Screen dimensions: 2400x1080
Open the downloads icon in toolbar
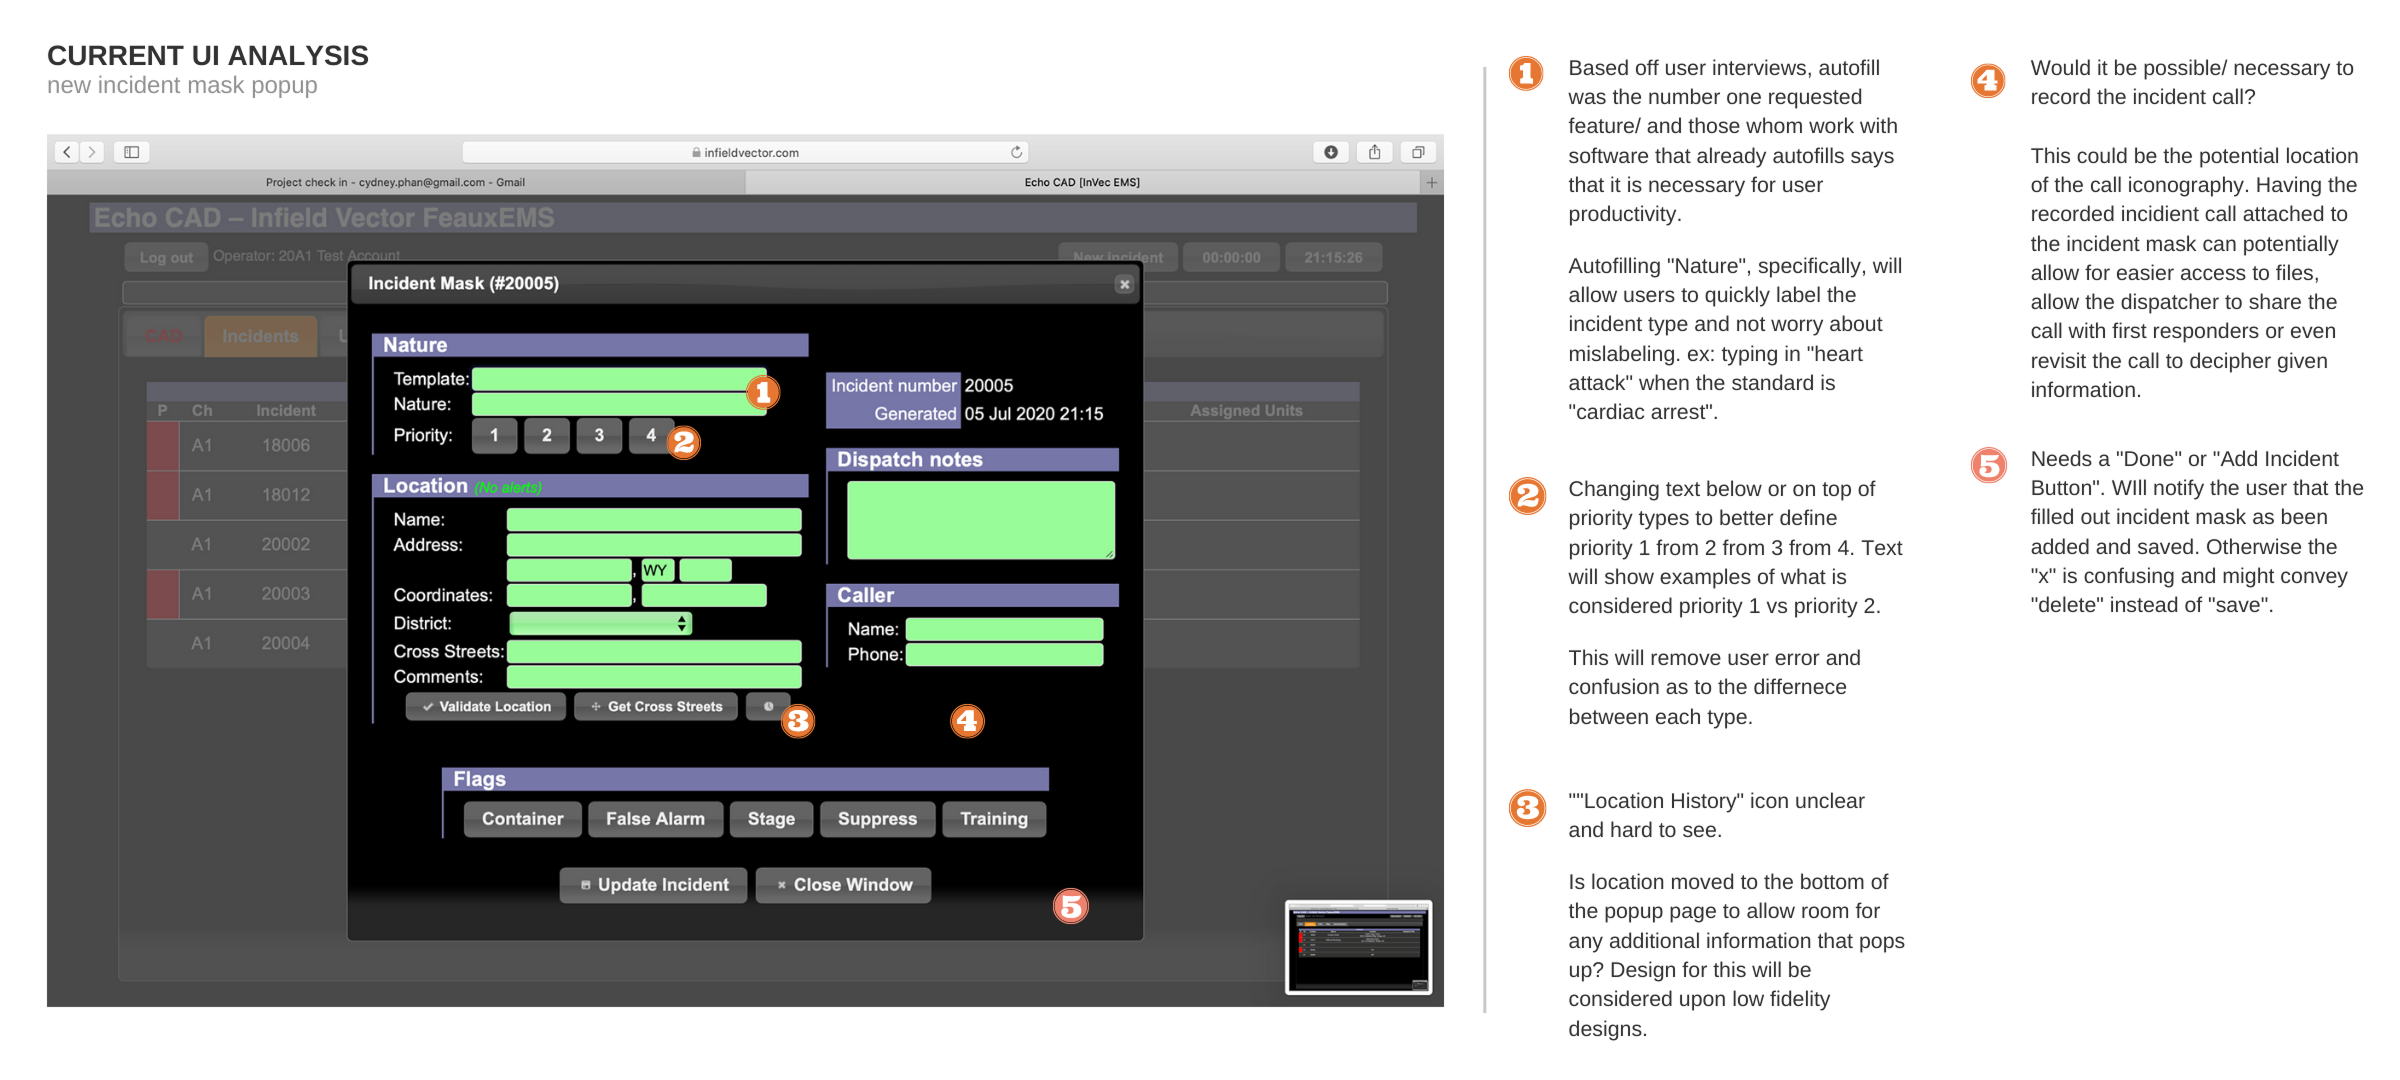click(x=1331, y=152)
